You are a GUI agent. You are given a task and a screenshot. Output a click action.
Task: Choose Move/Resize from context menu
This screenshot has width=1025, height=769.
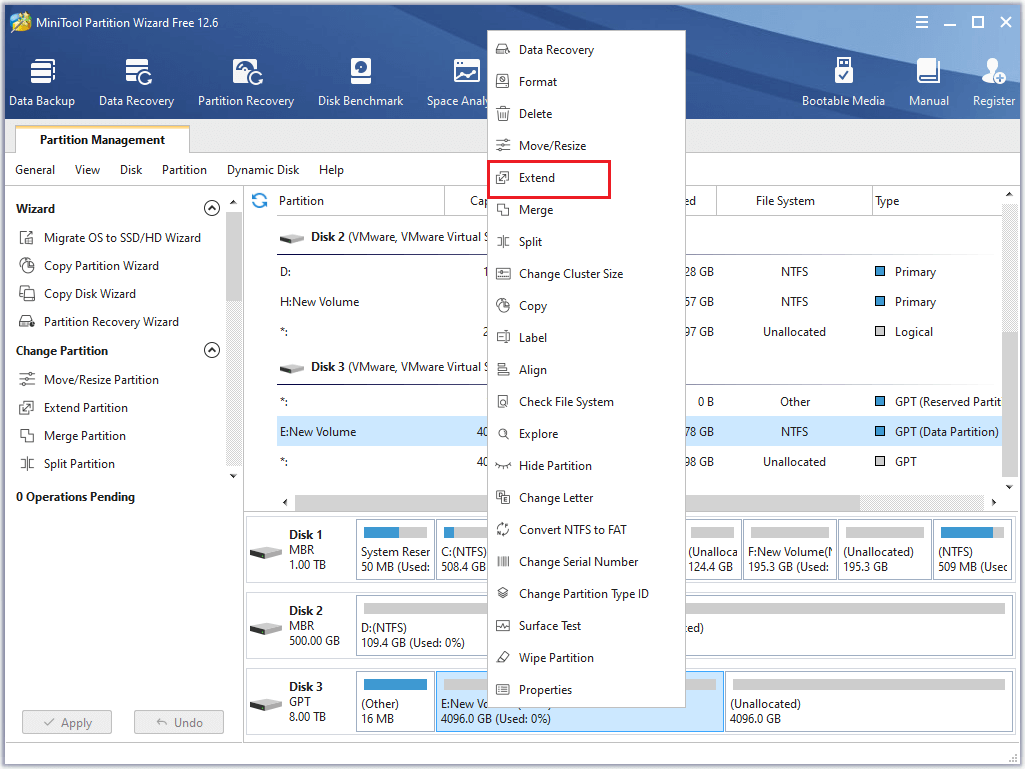coord(586,146)
